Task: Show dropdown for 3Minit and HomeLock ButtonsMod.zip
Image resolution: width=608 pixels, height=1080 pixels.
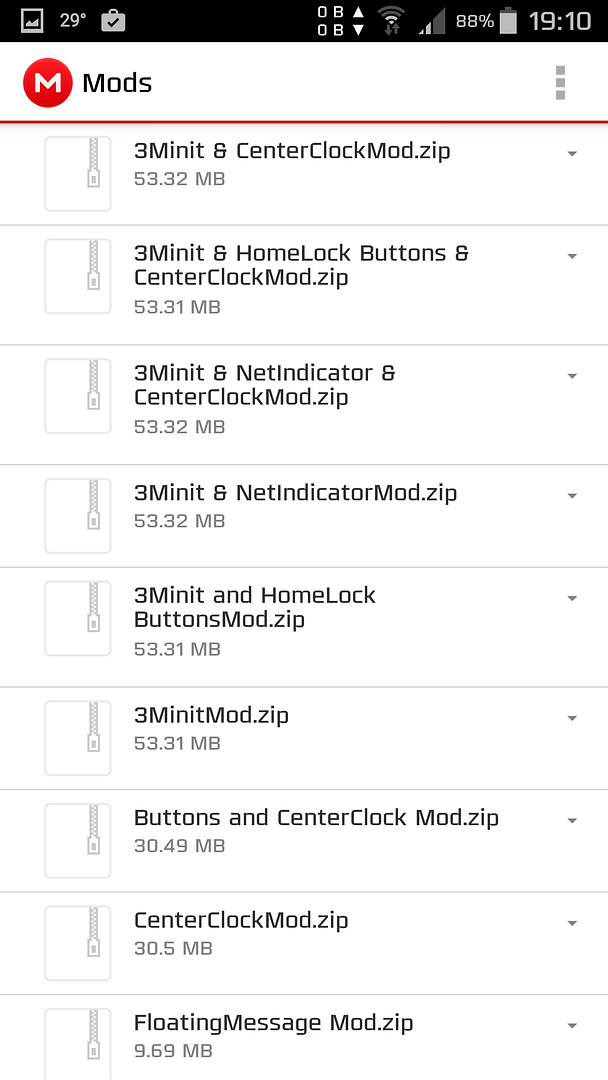Action: 572,598
